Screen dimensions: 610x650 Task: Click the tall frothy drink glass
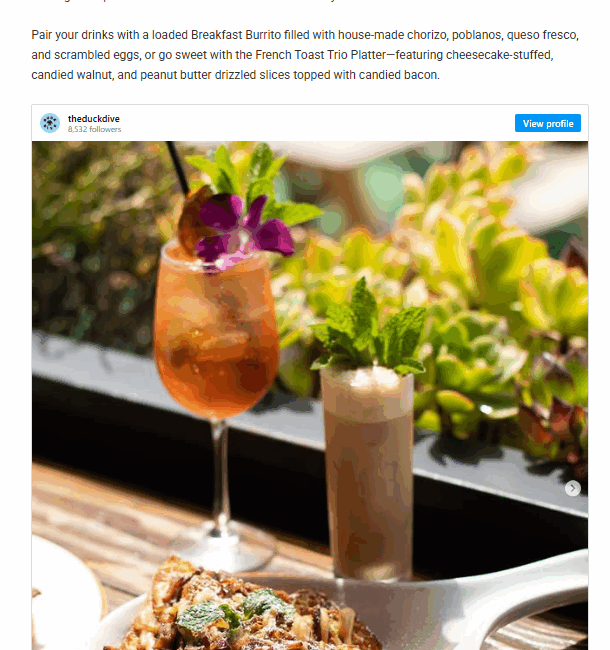point(368,473)
